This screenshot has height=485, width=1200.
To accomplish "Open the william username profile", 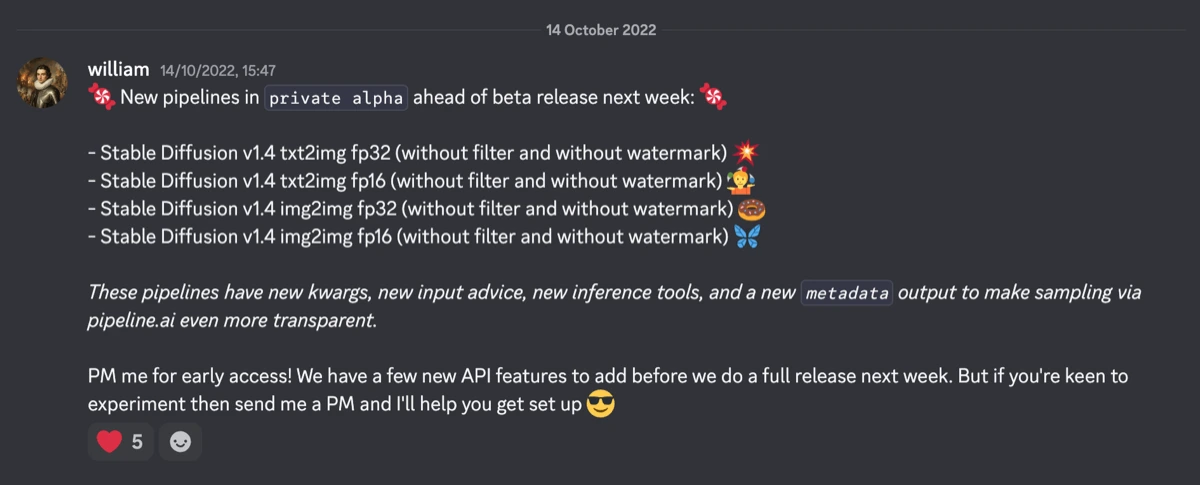I will click(x=118, y=70).
